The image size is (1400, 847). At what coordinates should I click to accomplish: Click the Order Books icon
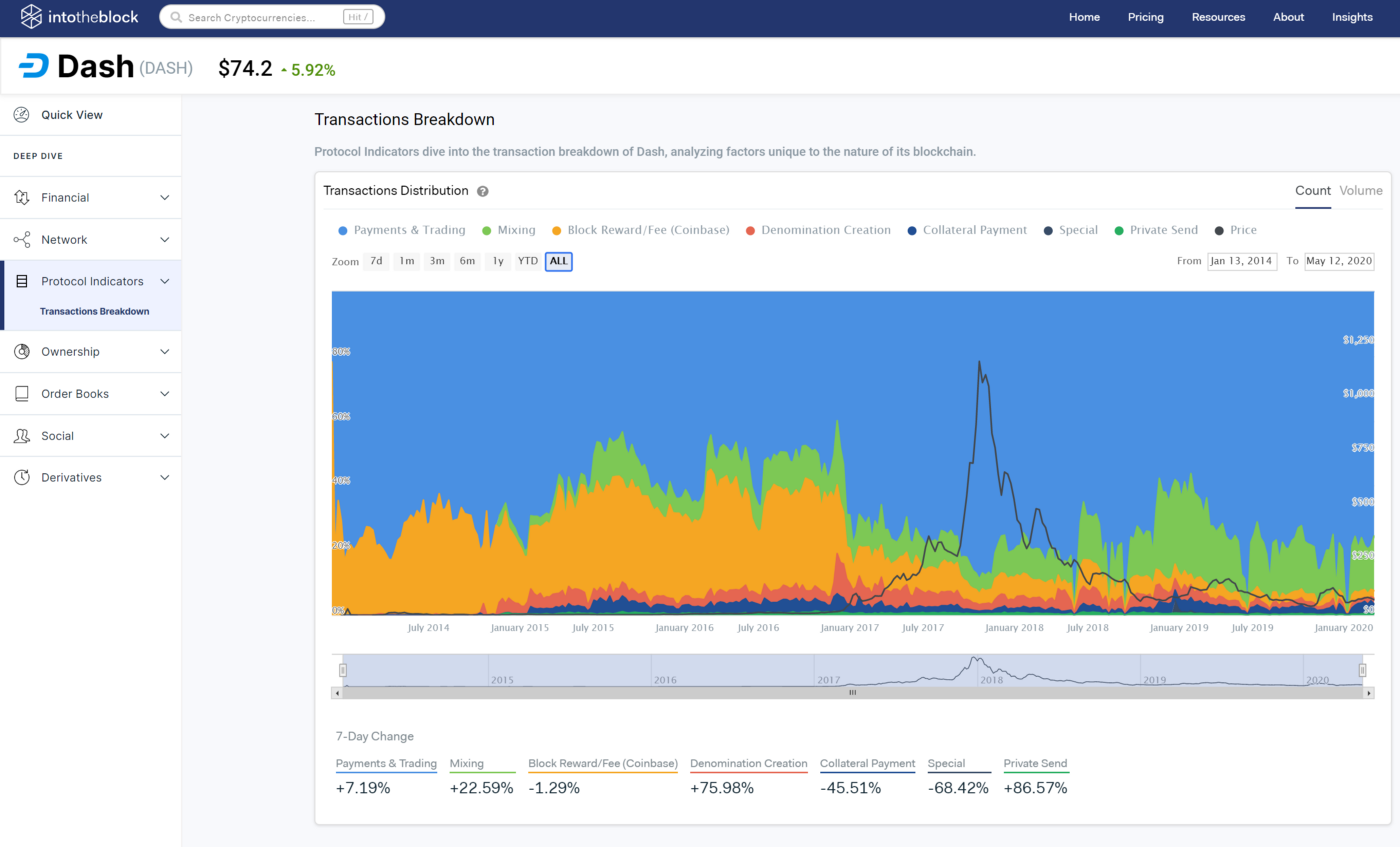point(21,394)
